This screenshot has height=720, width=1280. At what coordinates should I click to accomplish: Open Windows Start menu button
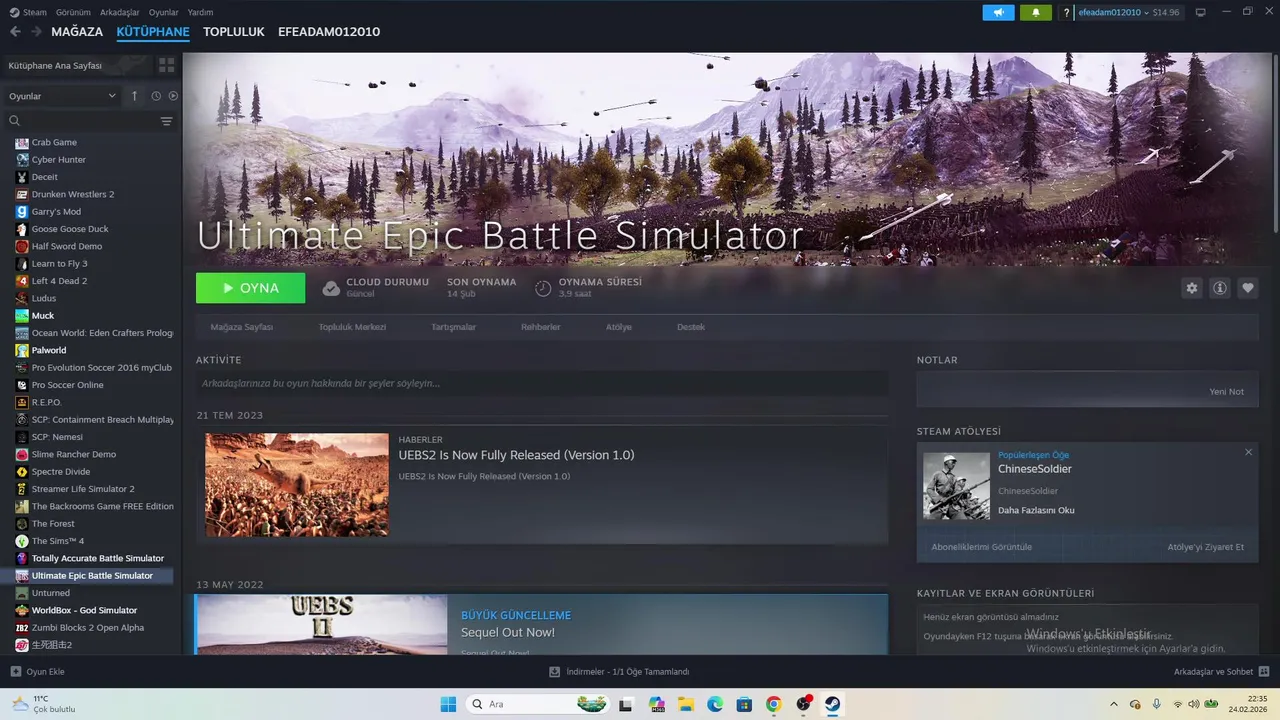point(448,704)
